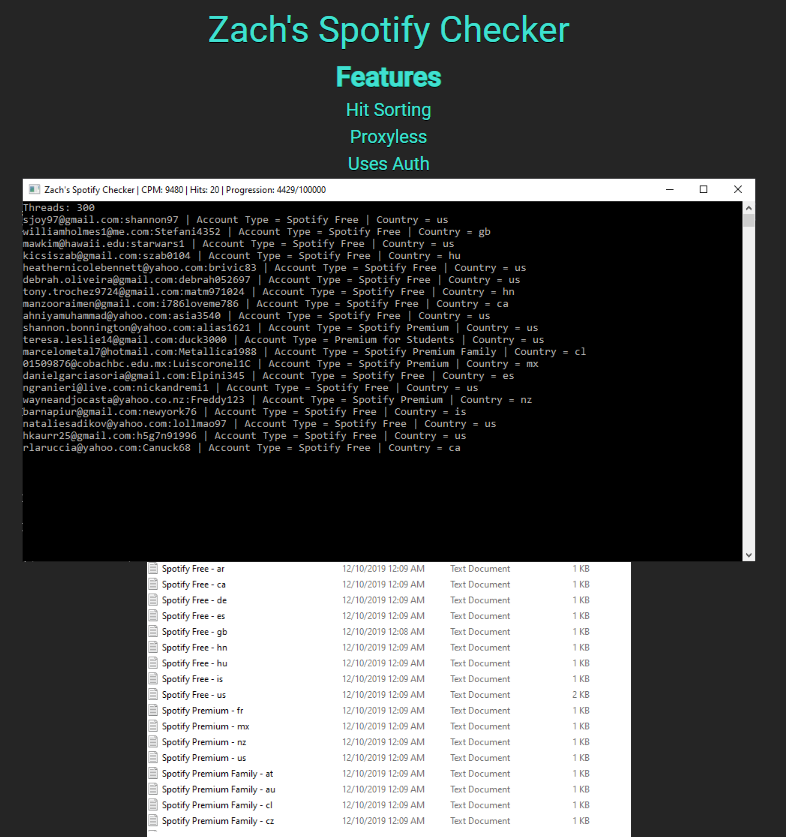Click the console scrollbar down arrow
786x837 pixels.
pos(749,555)
